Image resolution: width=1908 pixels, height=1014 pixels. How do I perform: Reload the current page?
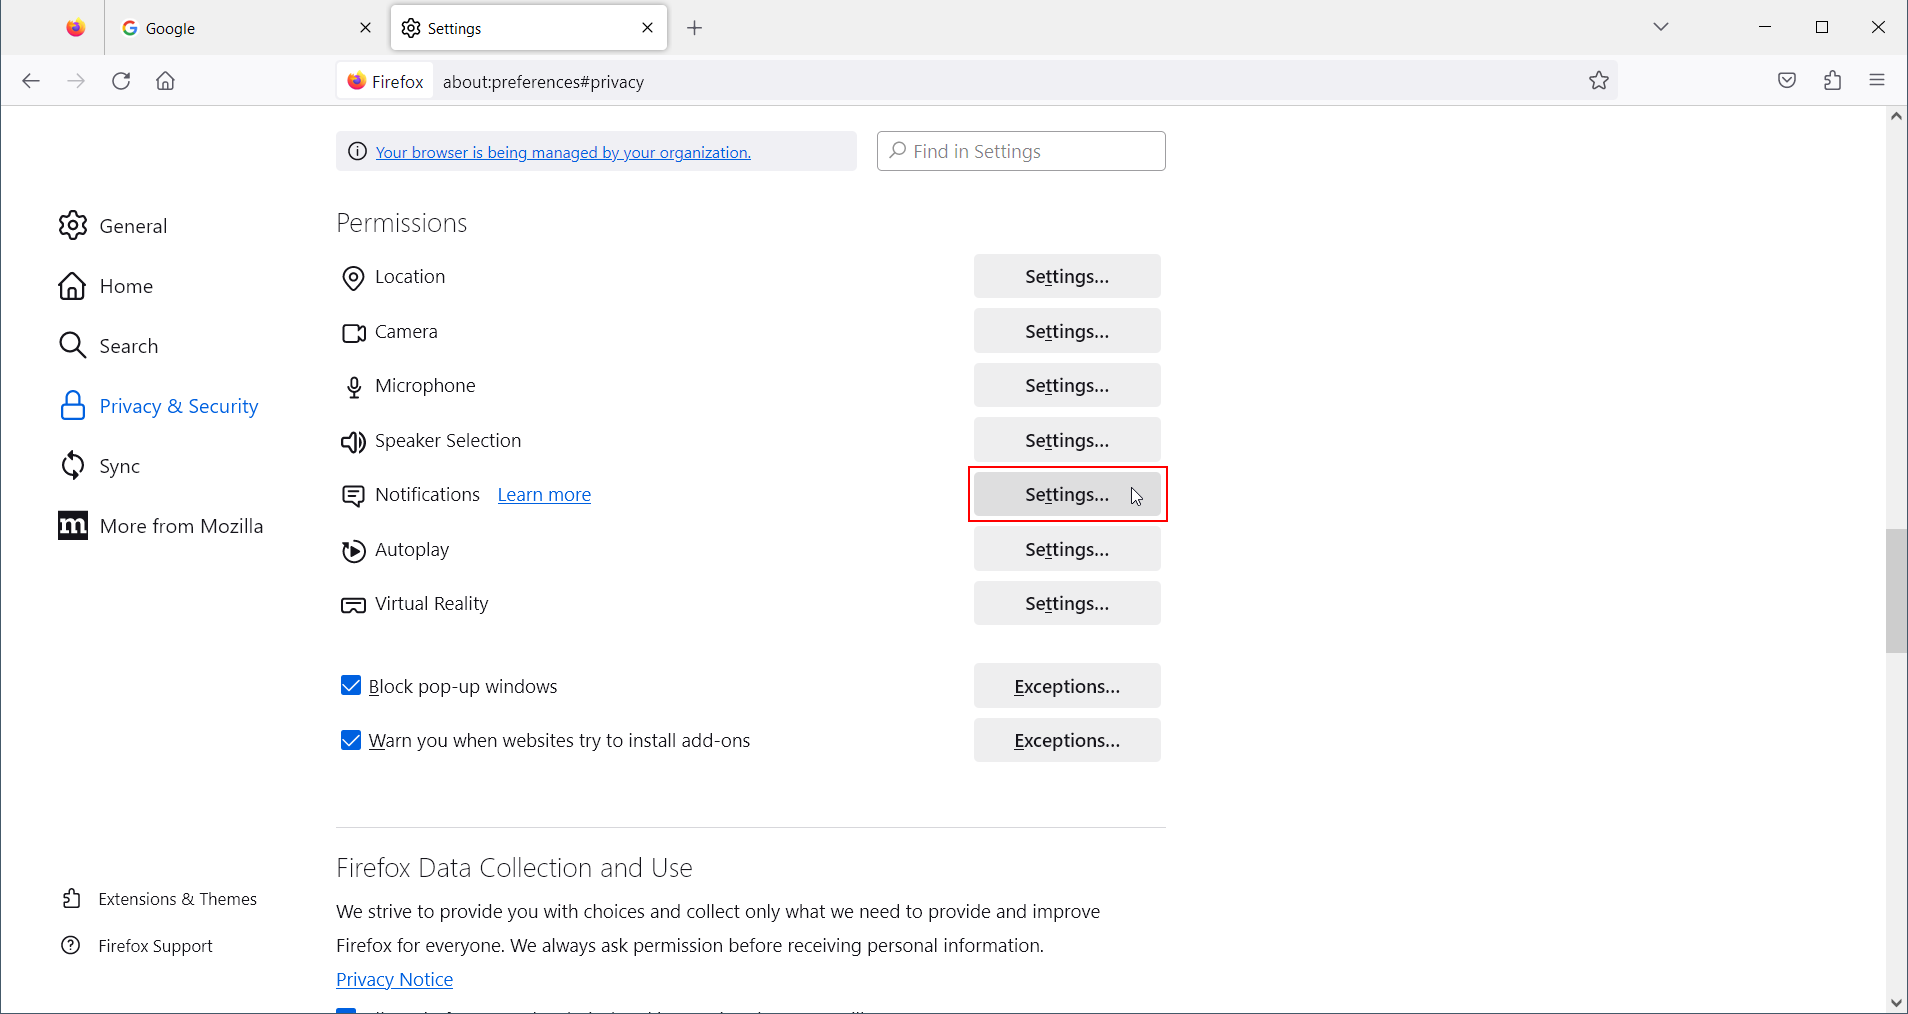(x=121, y=81)
